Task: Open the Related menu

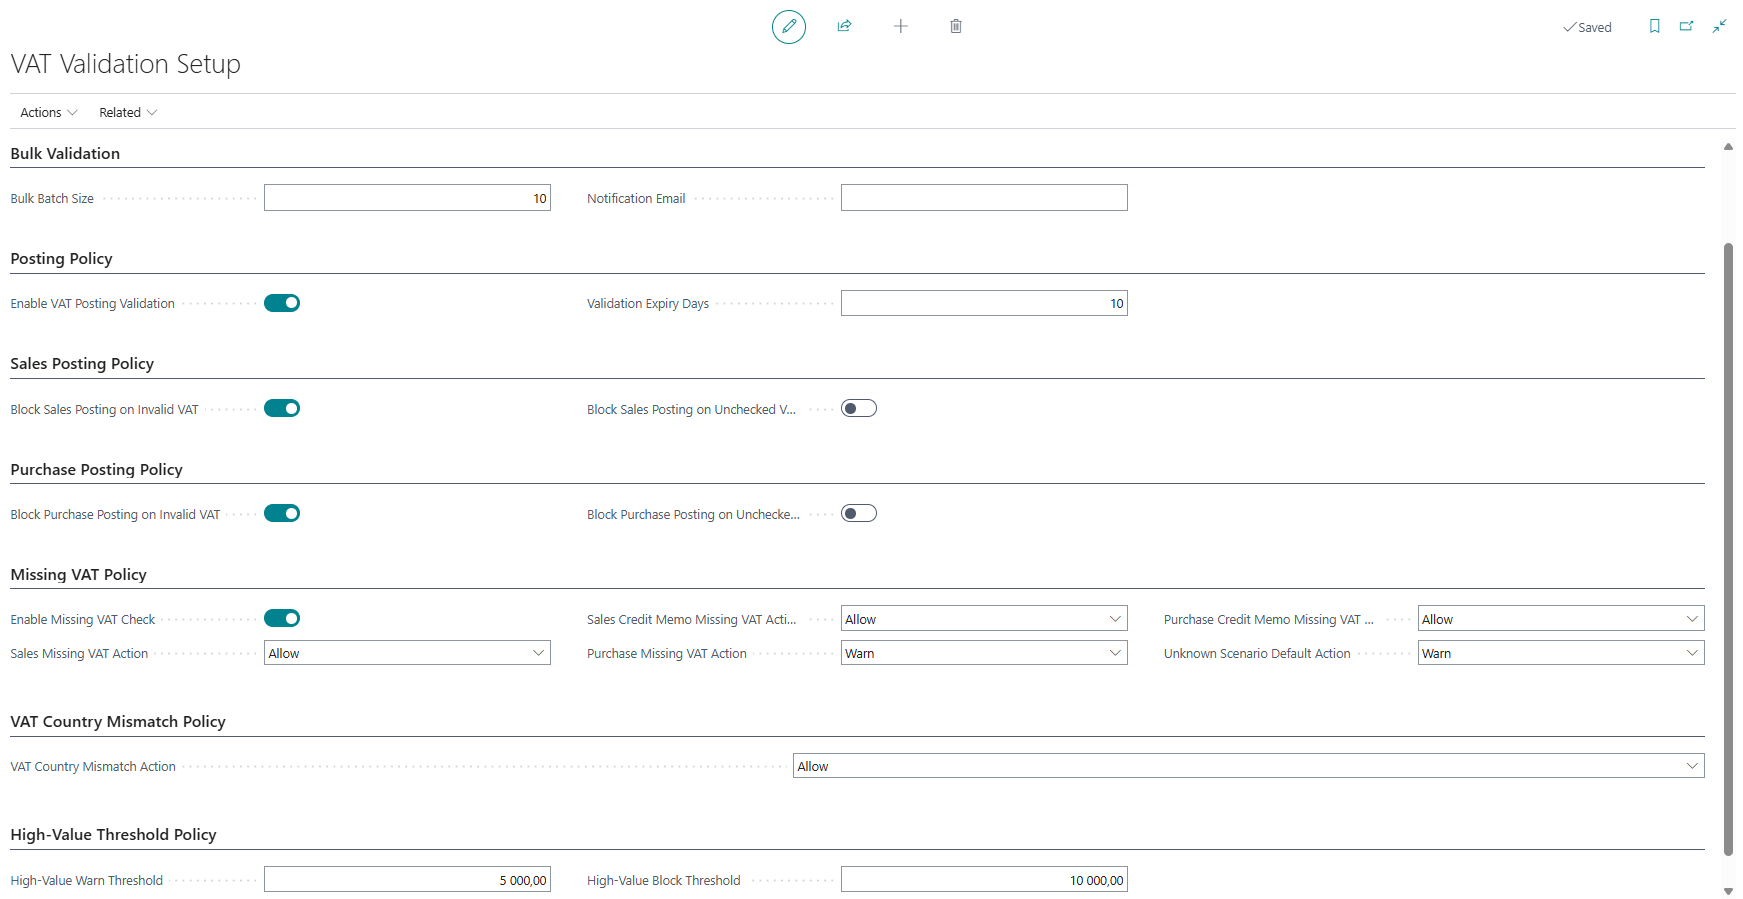Action: pyautogui.click(x=128, y=113)
